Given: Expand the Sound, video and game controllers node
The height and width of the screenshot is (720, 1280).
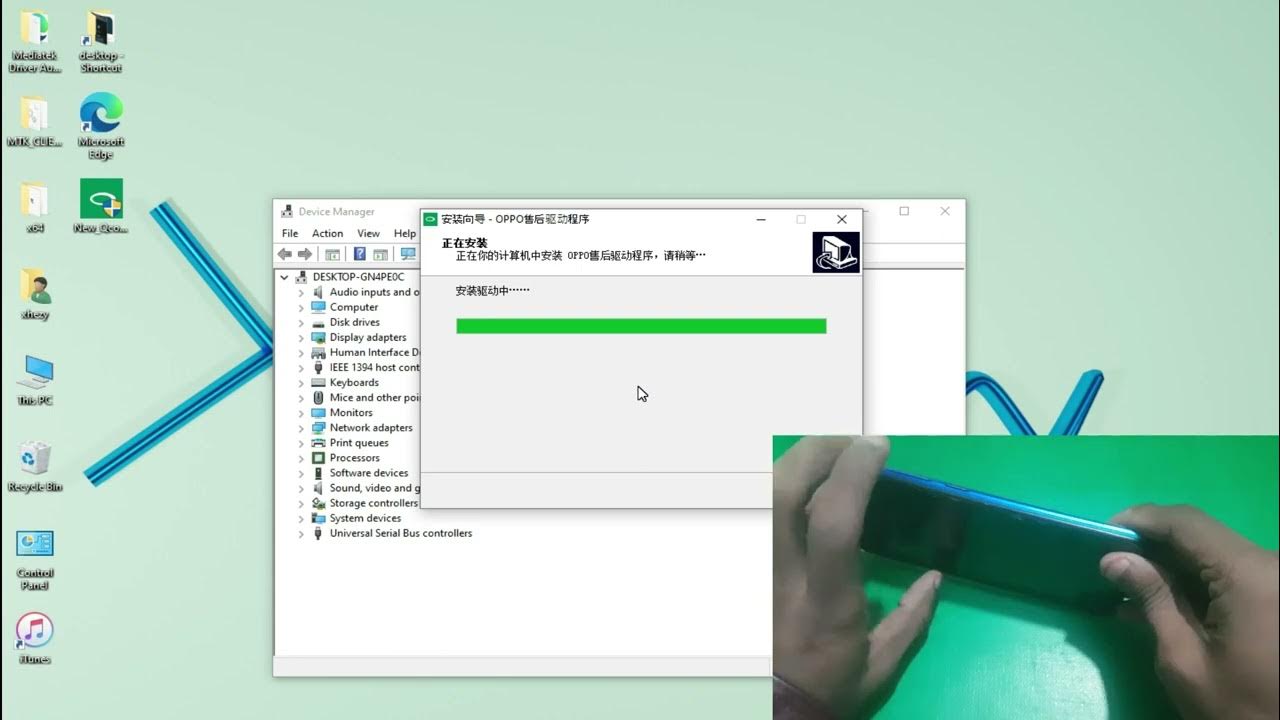Looking at the screenshot, I should tap(301, 488).
